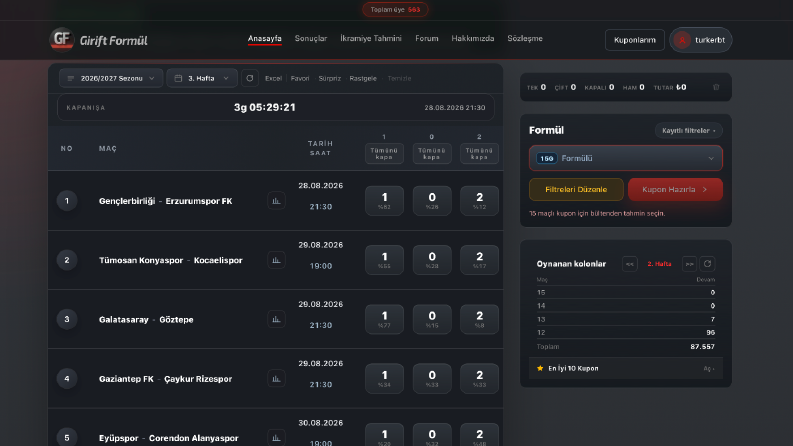The image size is (793, 446).
Task: Open stats chart icon for Galatasaray - Göztepe
Action: (x=276, y=319)
